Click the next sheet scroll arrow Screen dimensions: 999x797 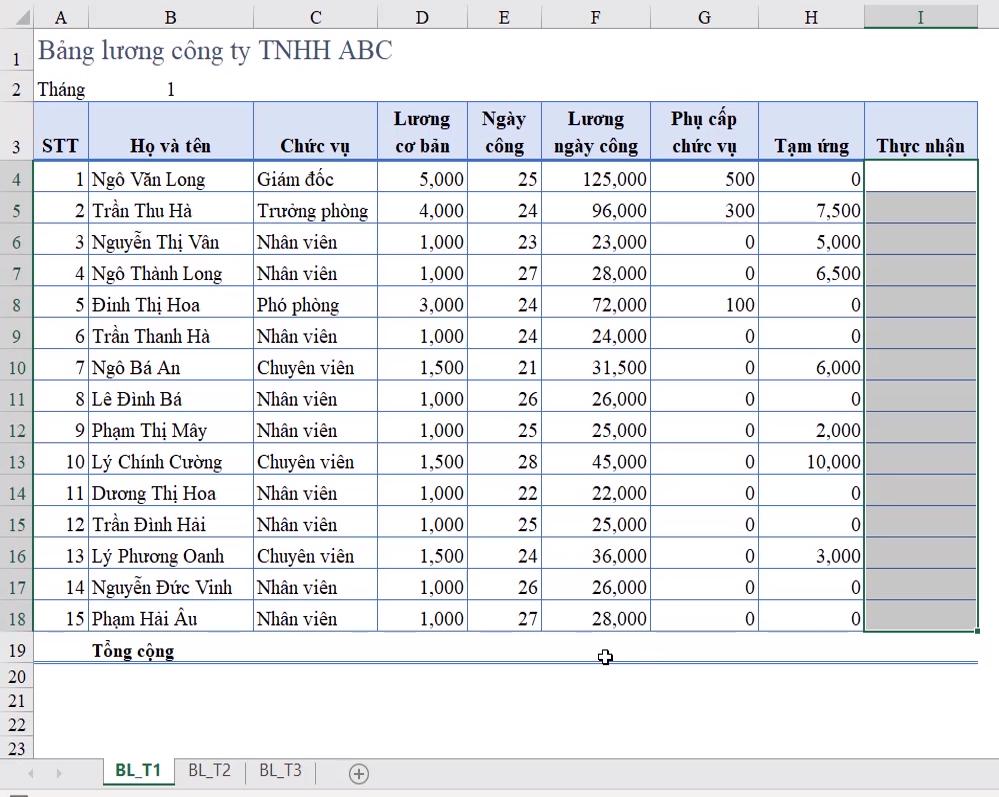(59, 773)
